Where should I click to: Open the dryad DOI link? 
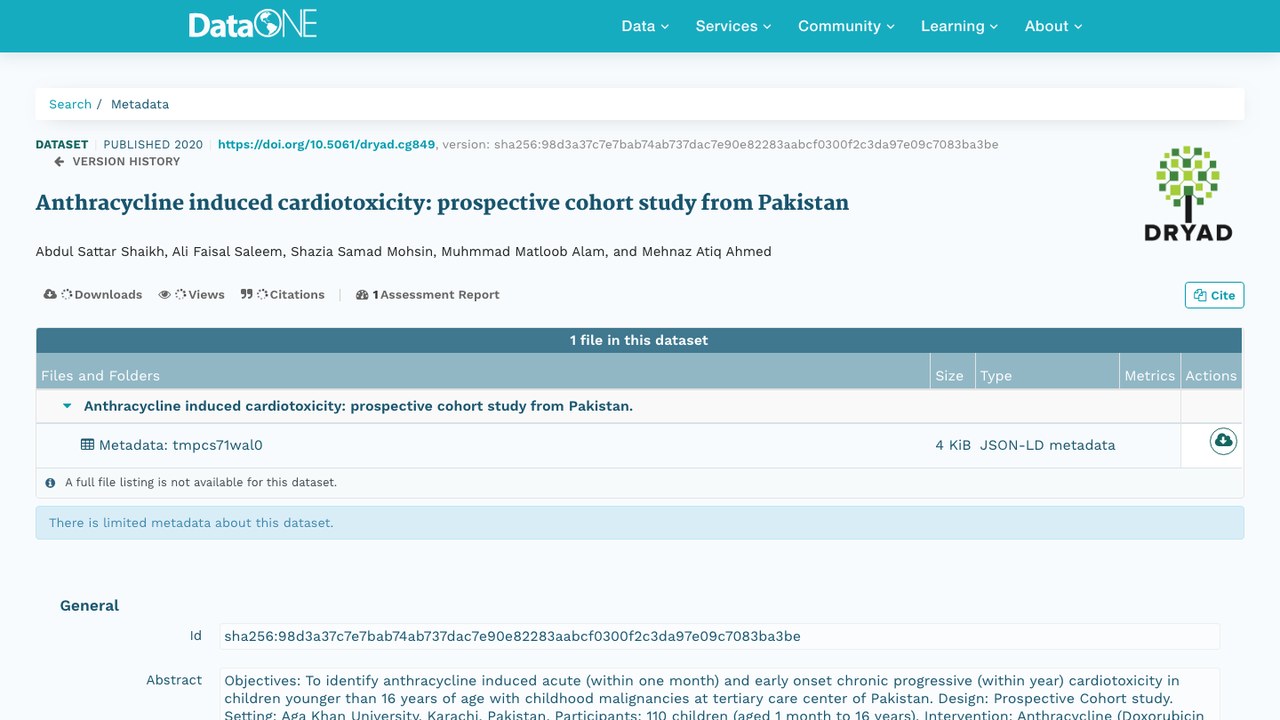tap(326, 144)
